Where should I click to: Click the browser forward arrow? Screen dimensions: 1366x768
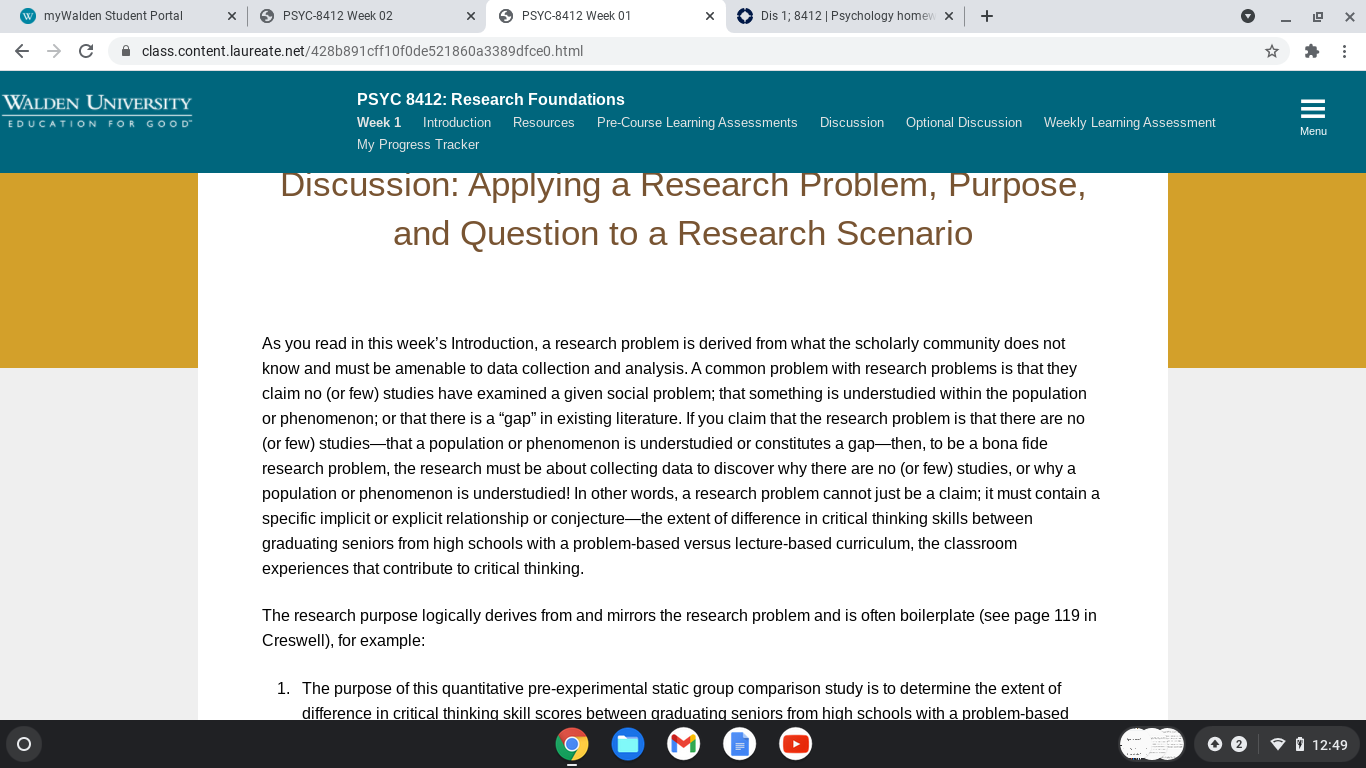tap(54, 51)
